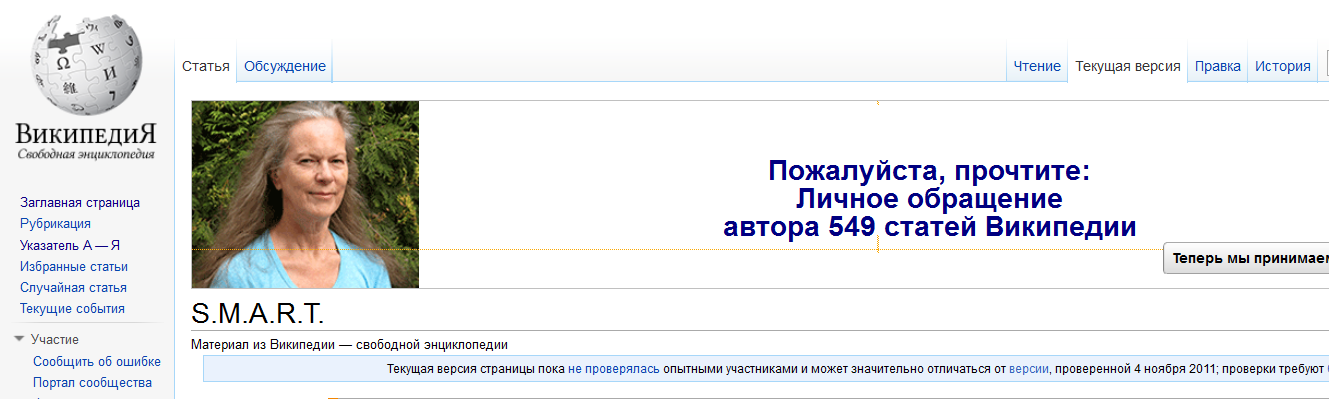
Task: Click the woman's photo in banner
Action: 305,194
